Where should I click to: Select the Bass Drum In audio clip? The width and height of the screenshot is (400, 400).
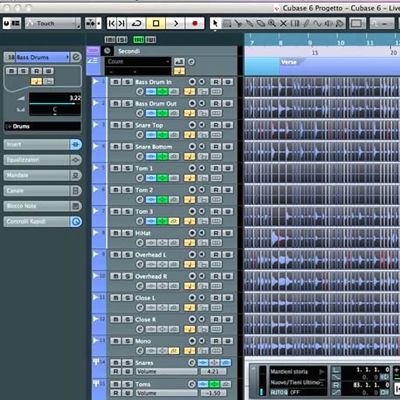coord(322,87)
